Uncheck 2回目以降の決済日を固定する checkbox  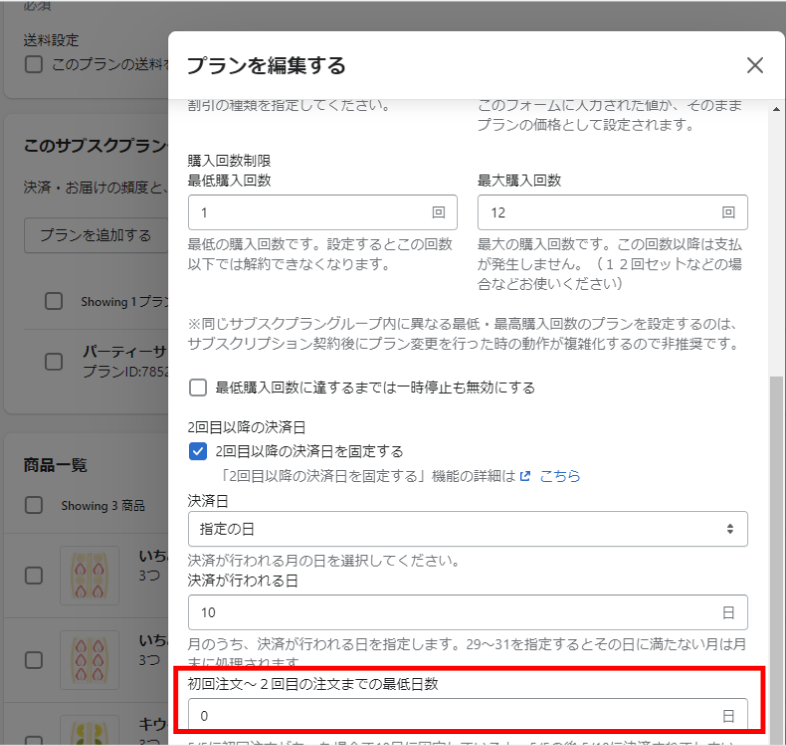tap(198, 451)
